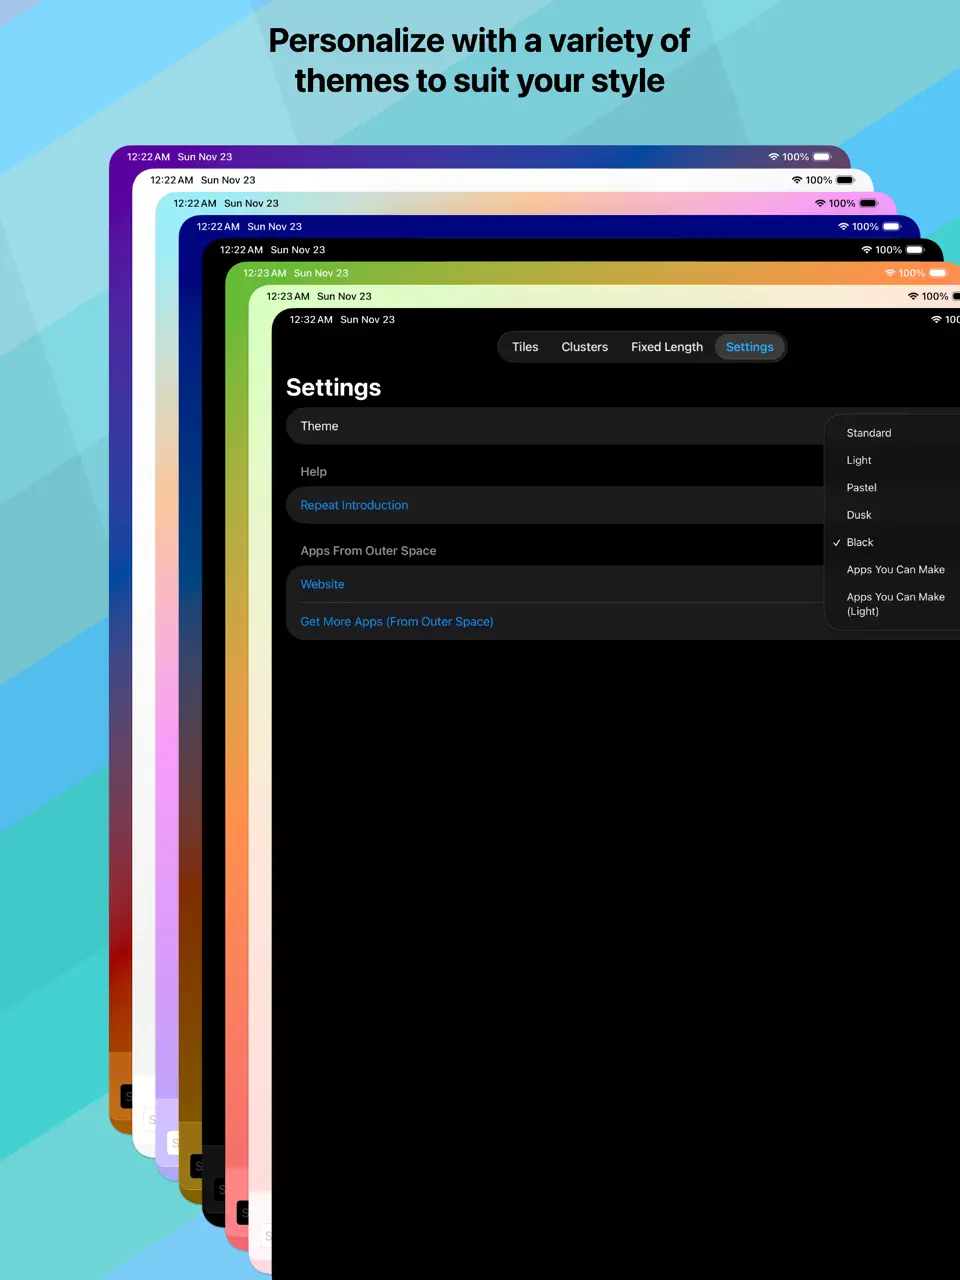This screenshot has height=1280, width=960.
Task: Click the checkmark beside the Black theme option
Action: pyautogui.click(x=836, y=542)
